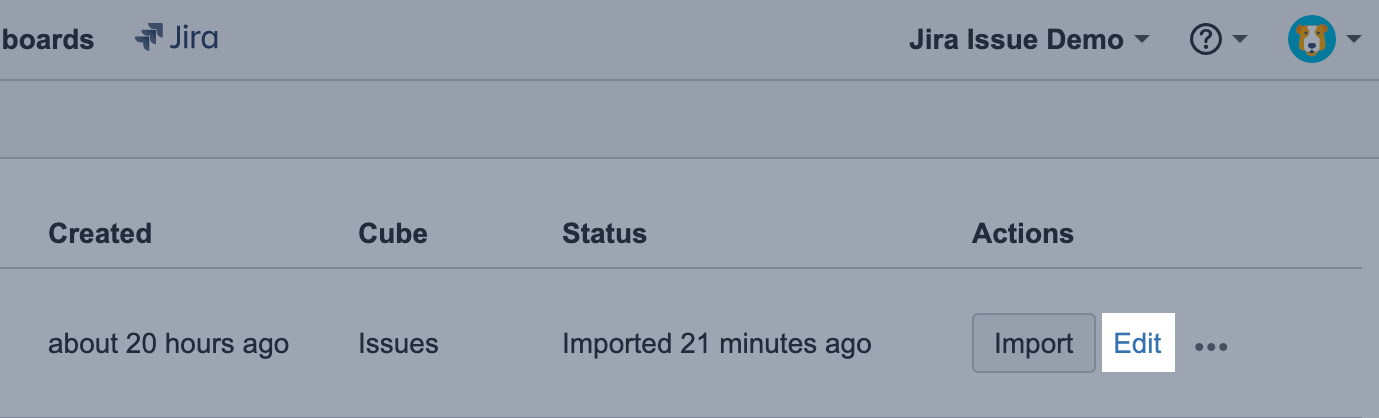Click the caret after Jira Issue Demo
This screenshot has width=1379, height=418.
tap(1141, 40)
